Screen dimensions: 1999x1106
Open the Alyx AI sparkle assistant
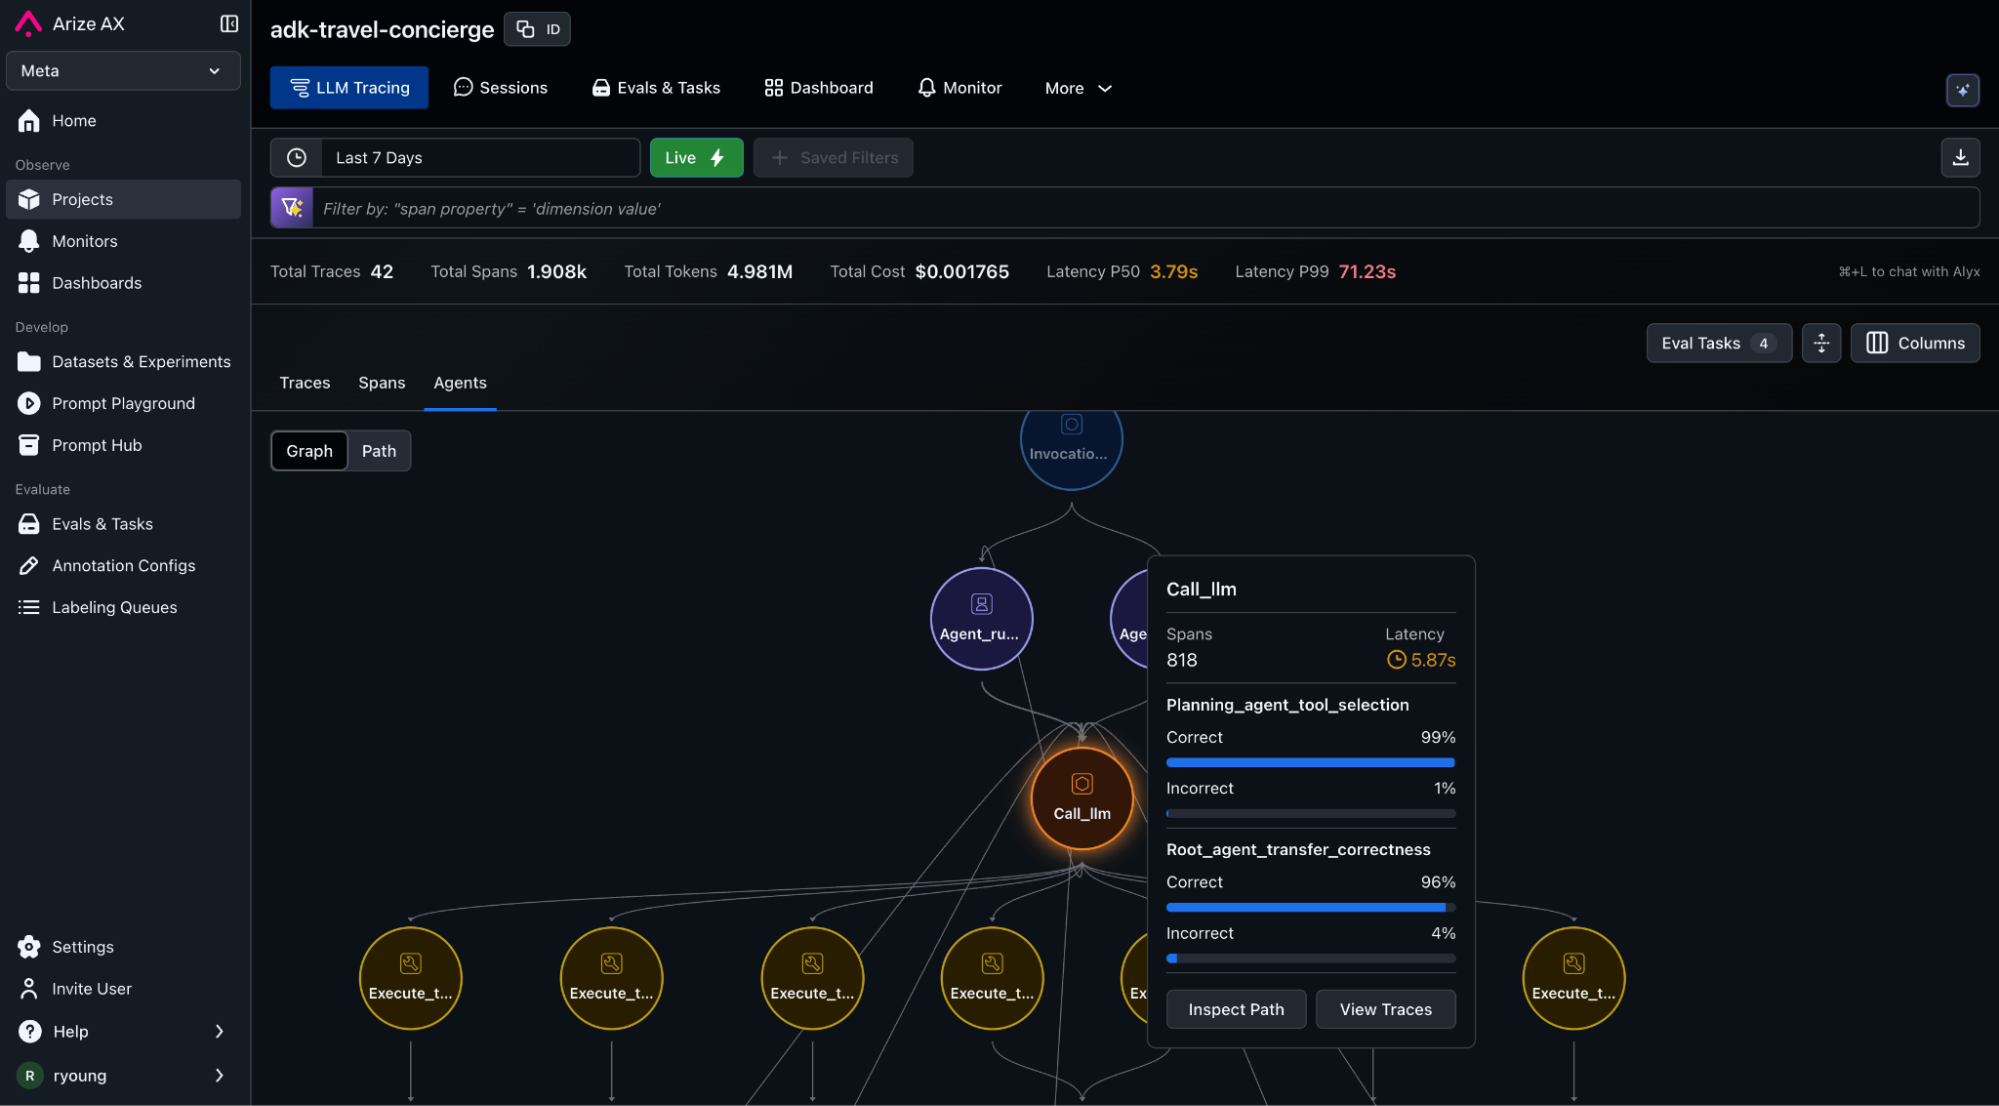[x=1962, y=90]
